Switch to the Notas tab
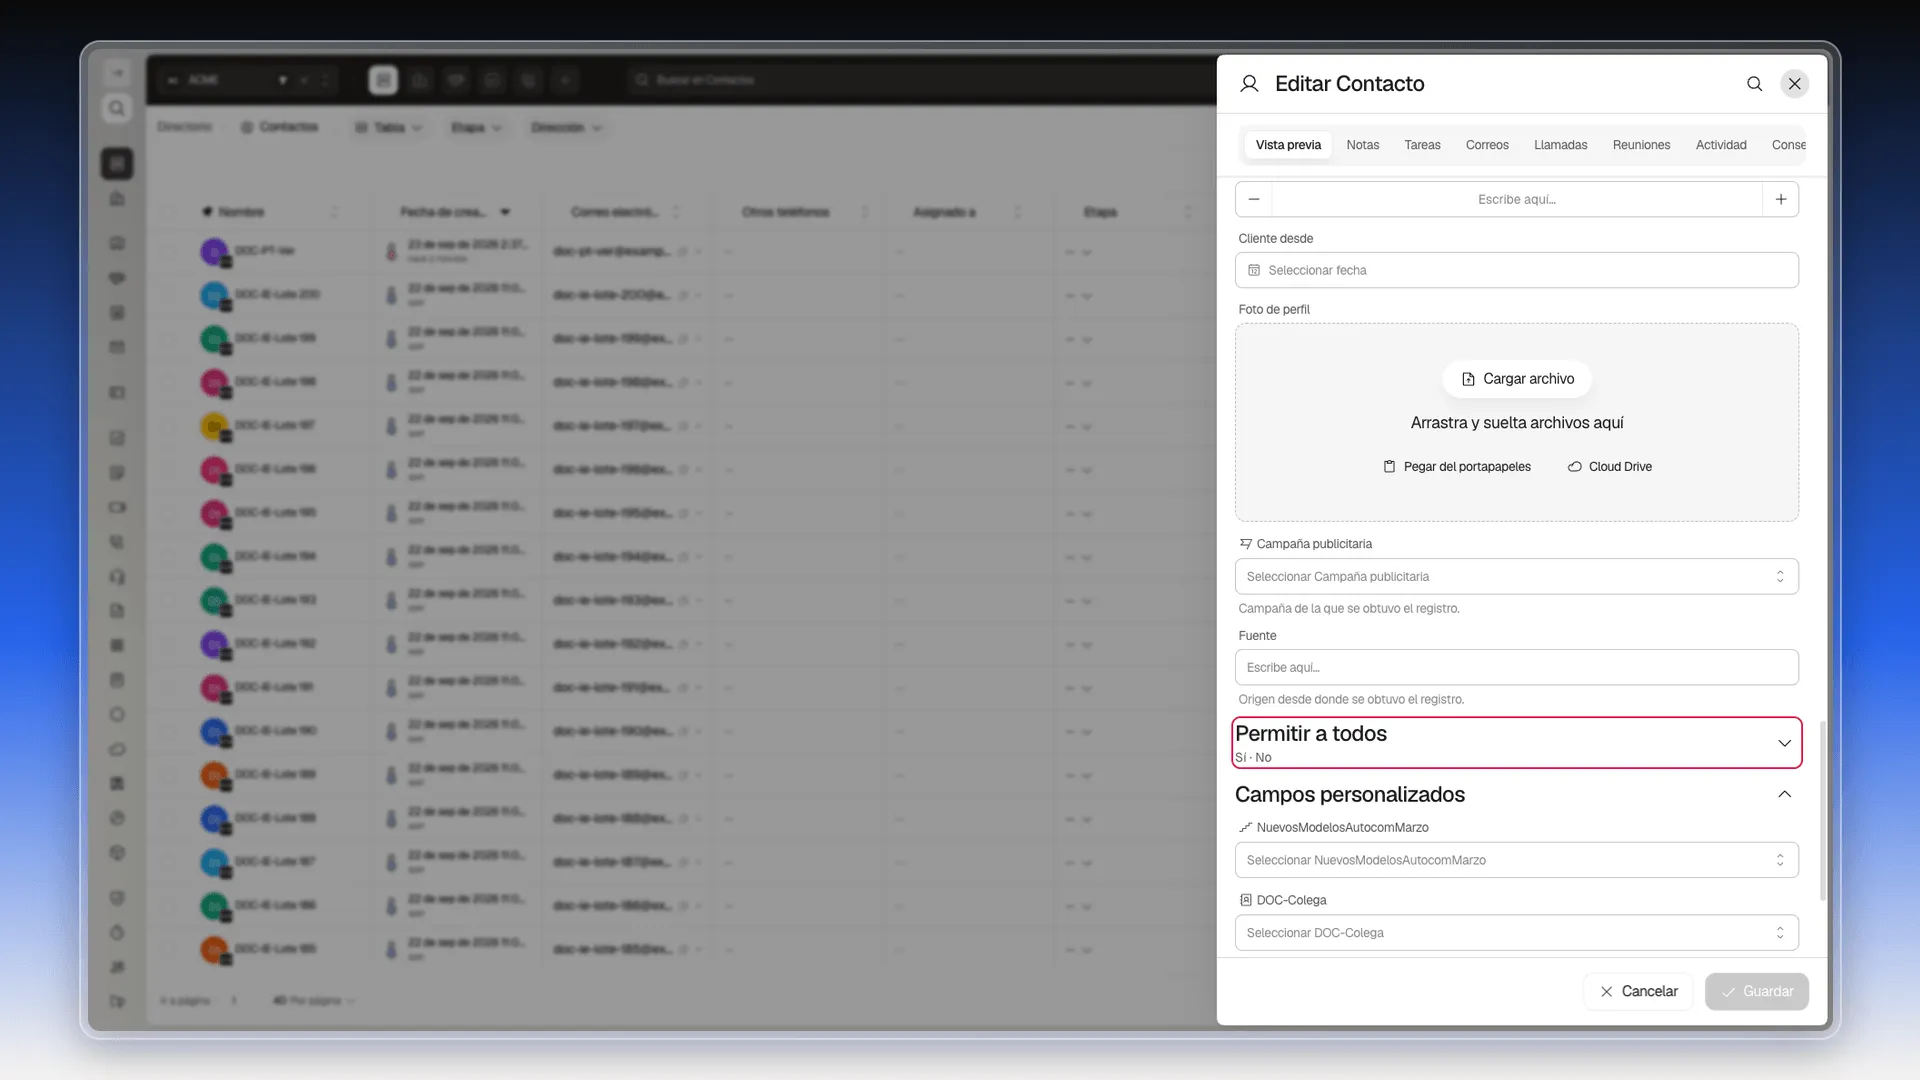Image resolution: width=1920 pixels, height=1080 pixels. pos(1362,145)
